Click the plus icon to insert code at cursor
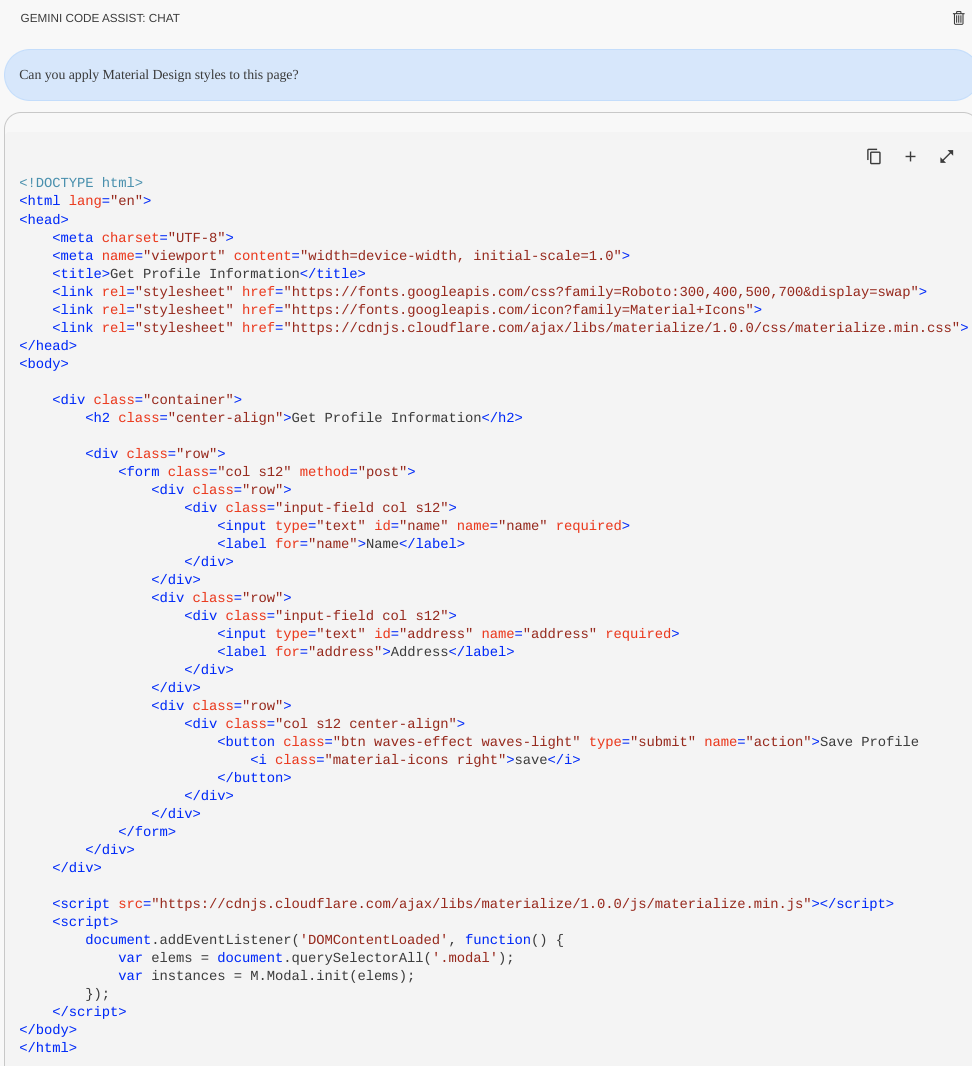This screenshot has height=1066, width=972. (910, 156)
